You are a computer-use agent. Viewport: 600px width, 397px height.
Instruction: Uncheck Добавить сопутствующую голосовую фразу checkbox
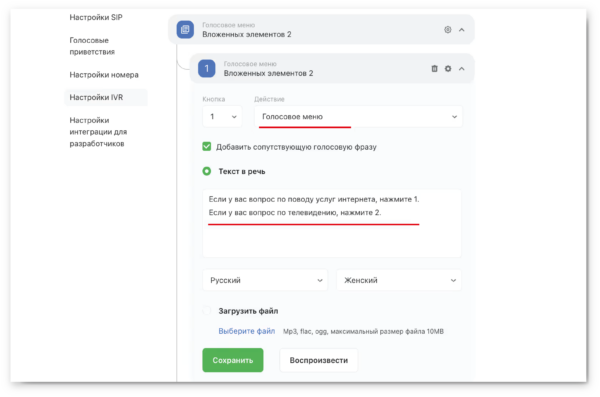point(207,147)
